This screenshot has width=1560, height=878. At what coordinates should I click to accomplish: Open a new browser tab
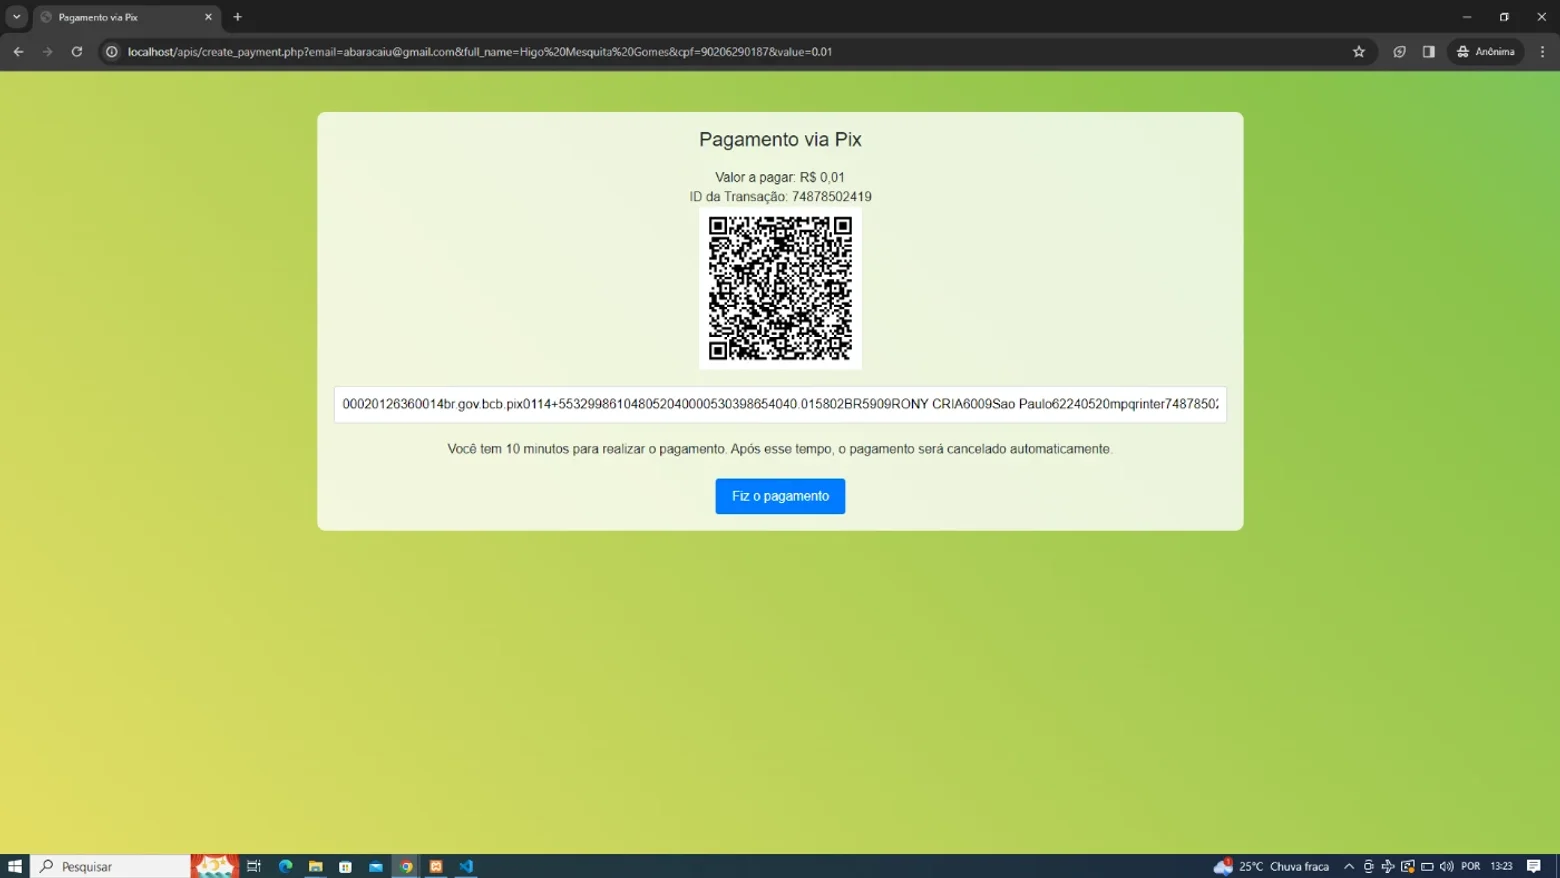click(237, 17)
